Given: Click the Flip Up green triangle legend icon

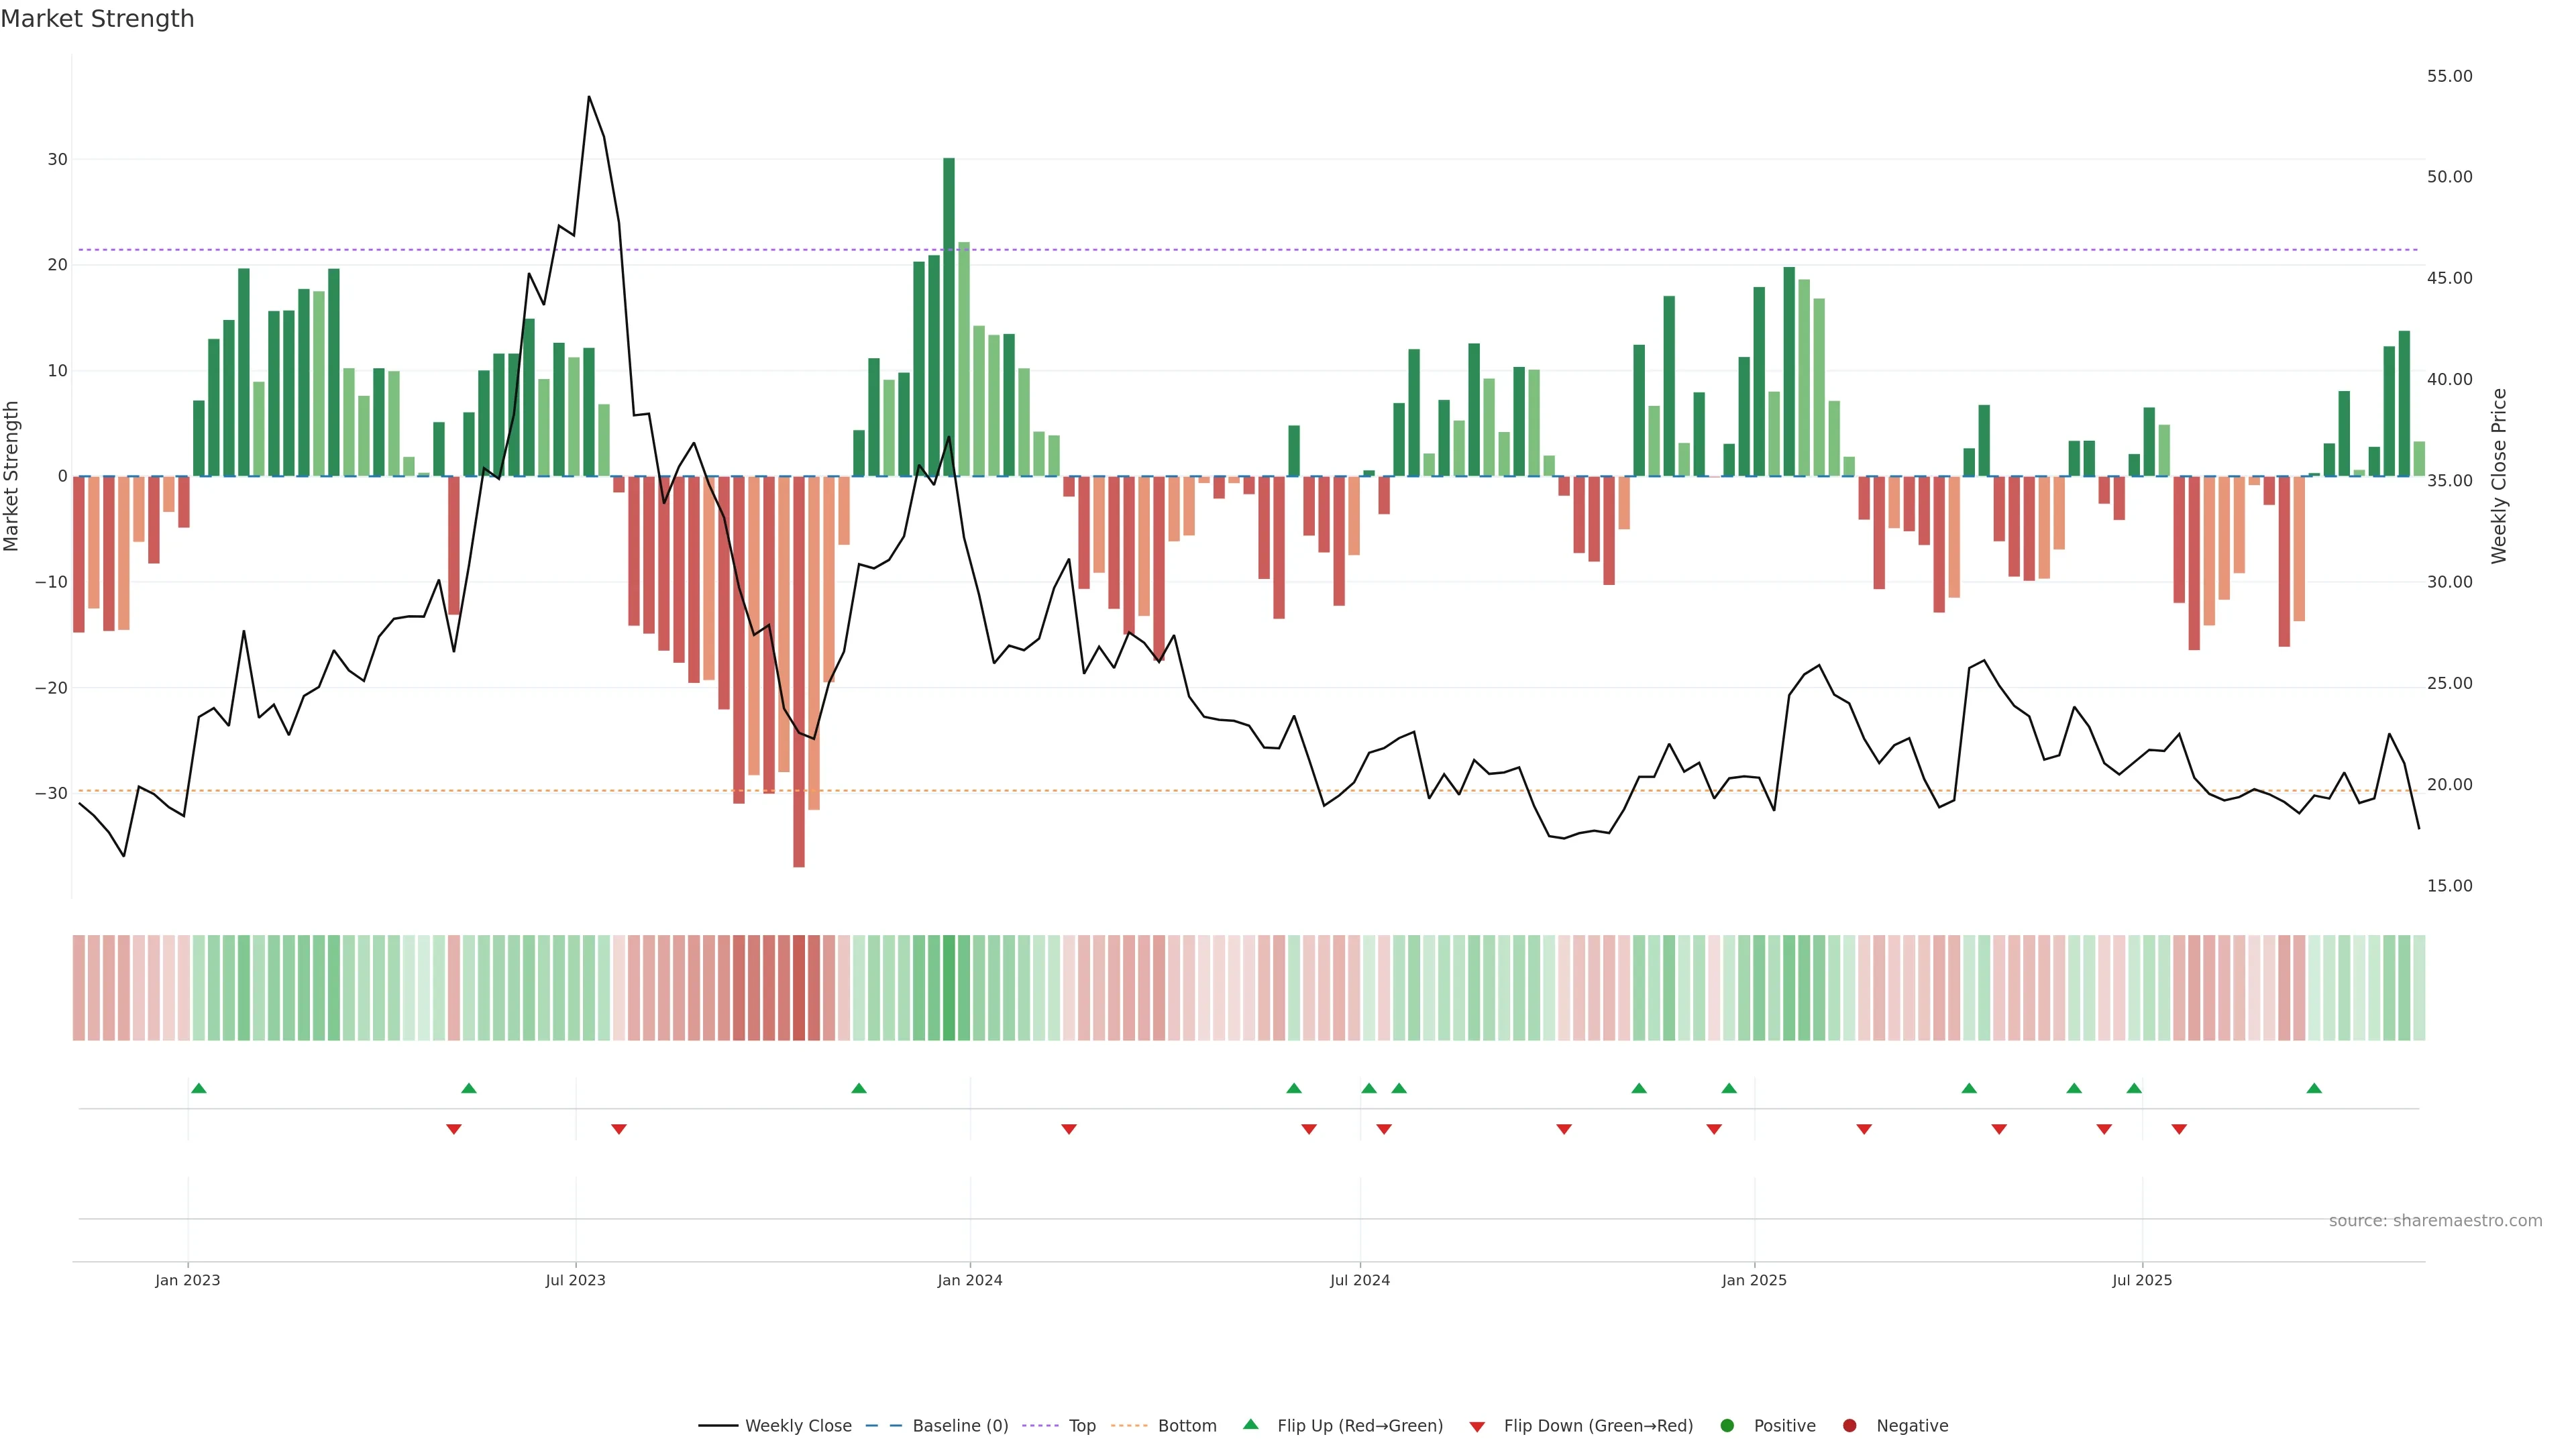Looking at the screenshot, I should pos(1250,1425).
